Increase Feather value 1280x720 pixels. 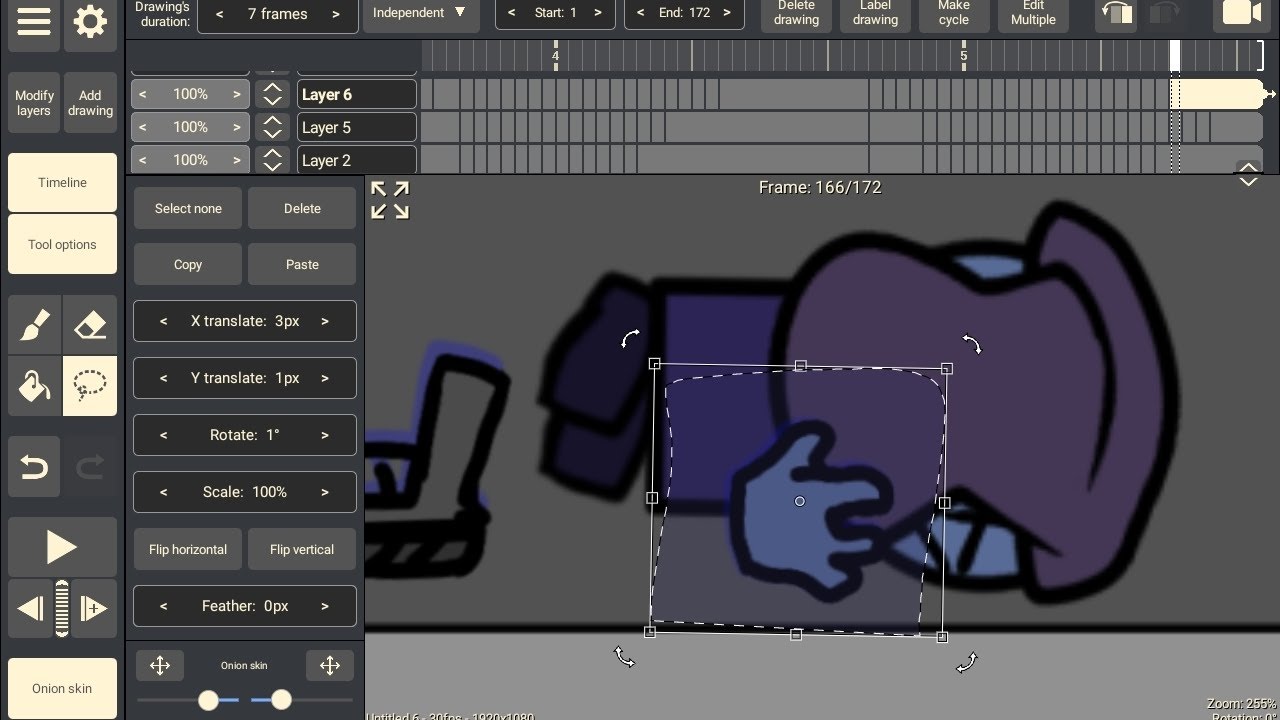(325, 606)
